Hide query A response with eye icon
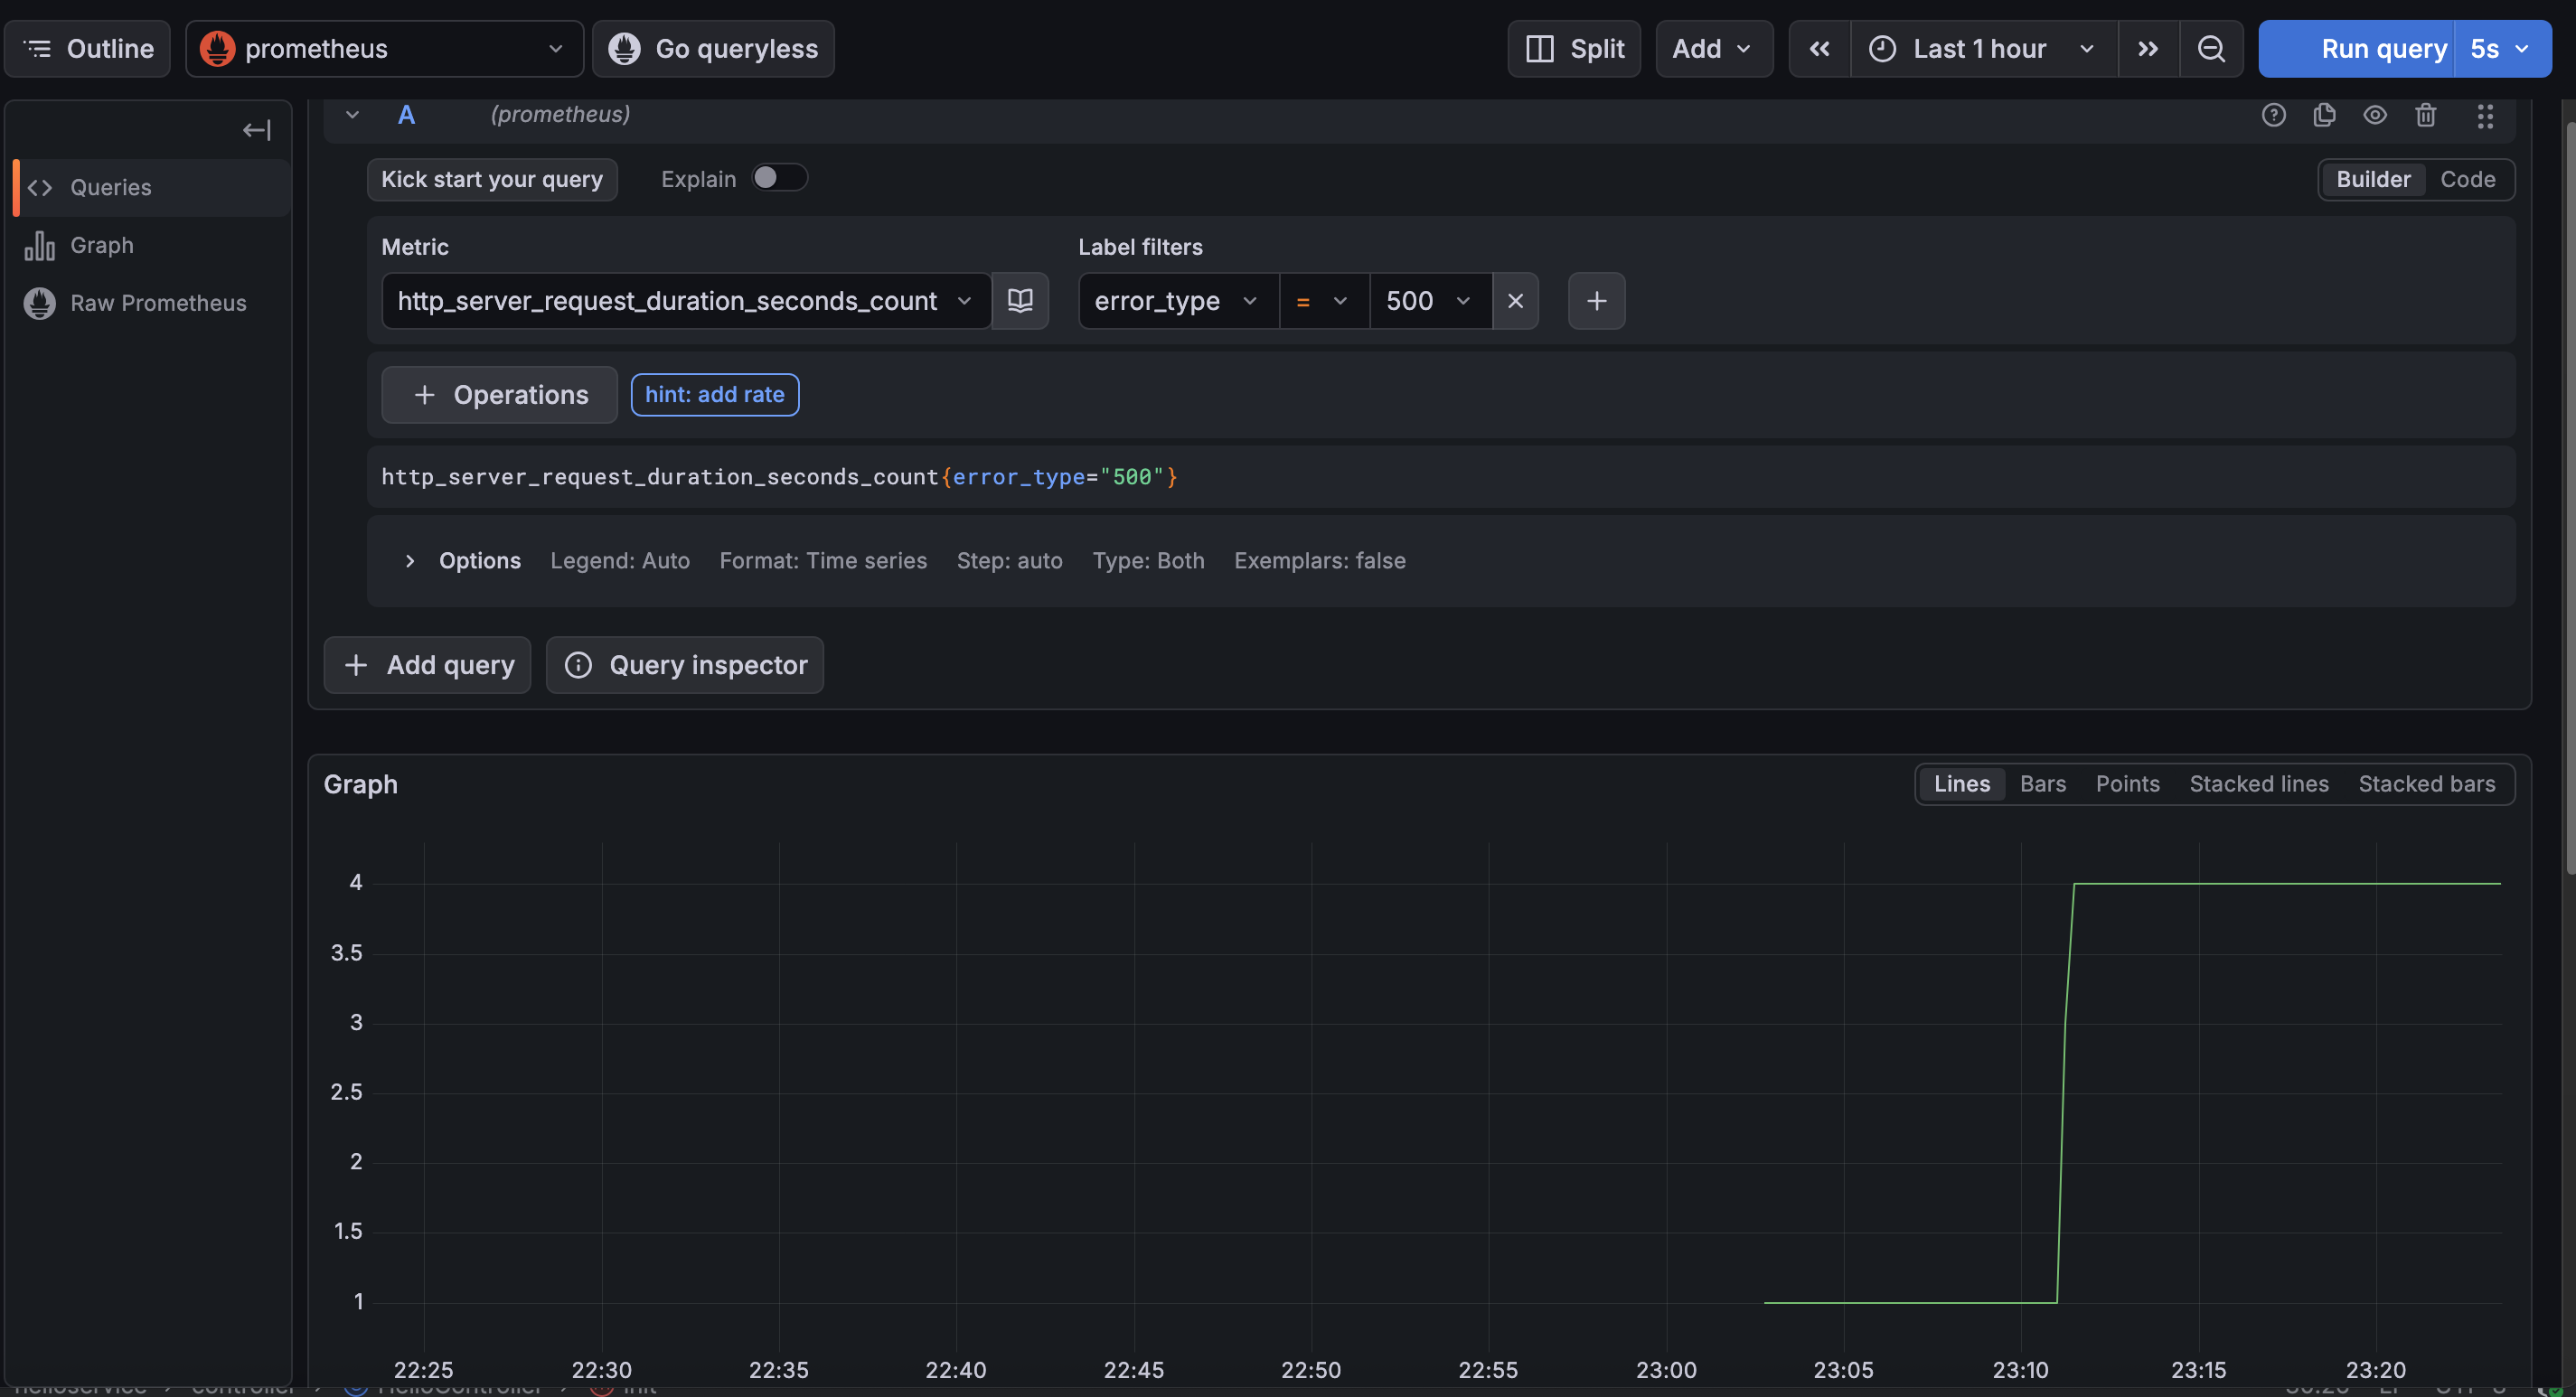The image size is (2576, 1397). [x=2374, y=115]
